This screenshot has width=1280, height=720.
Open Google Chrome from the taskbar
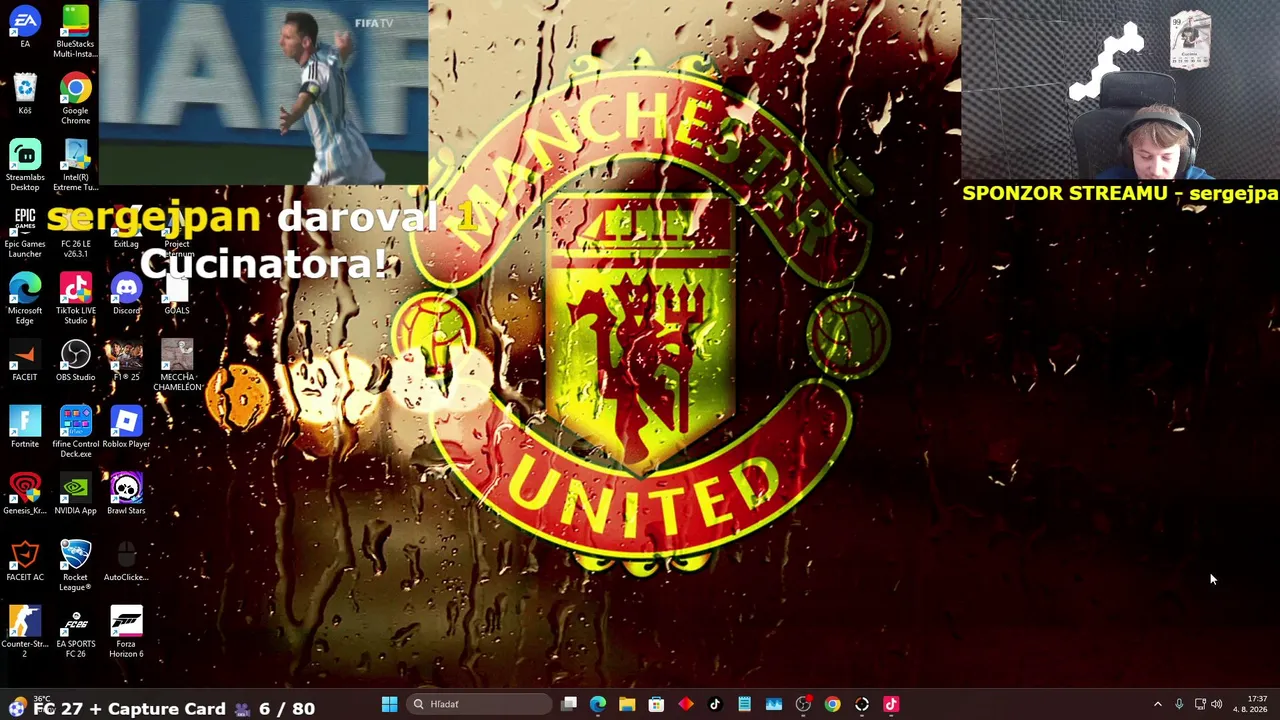[x=832, y=704]
